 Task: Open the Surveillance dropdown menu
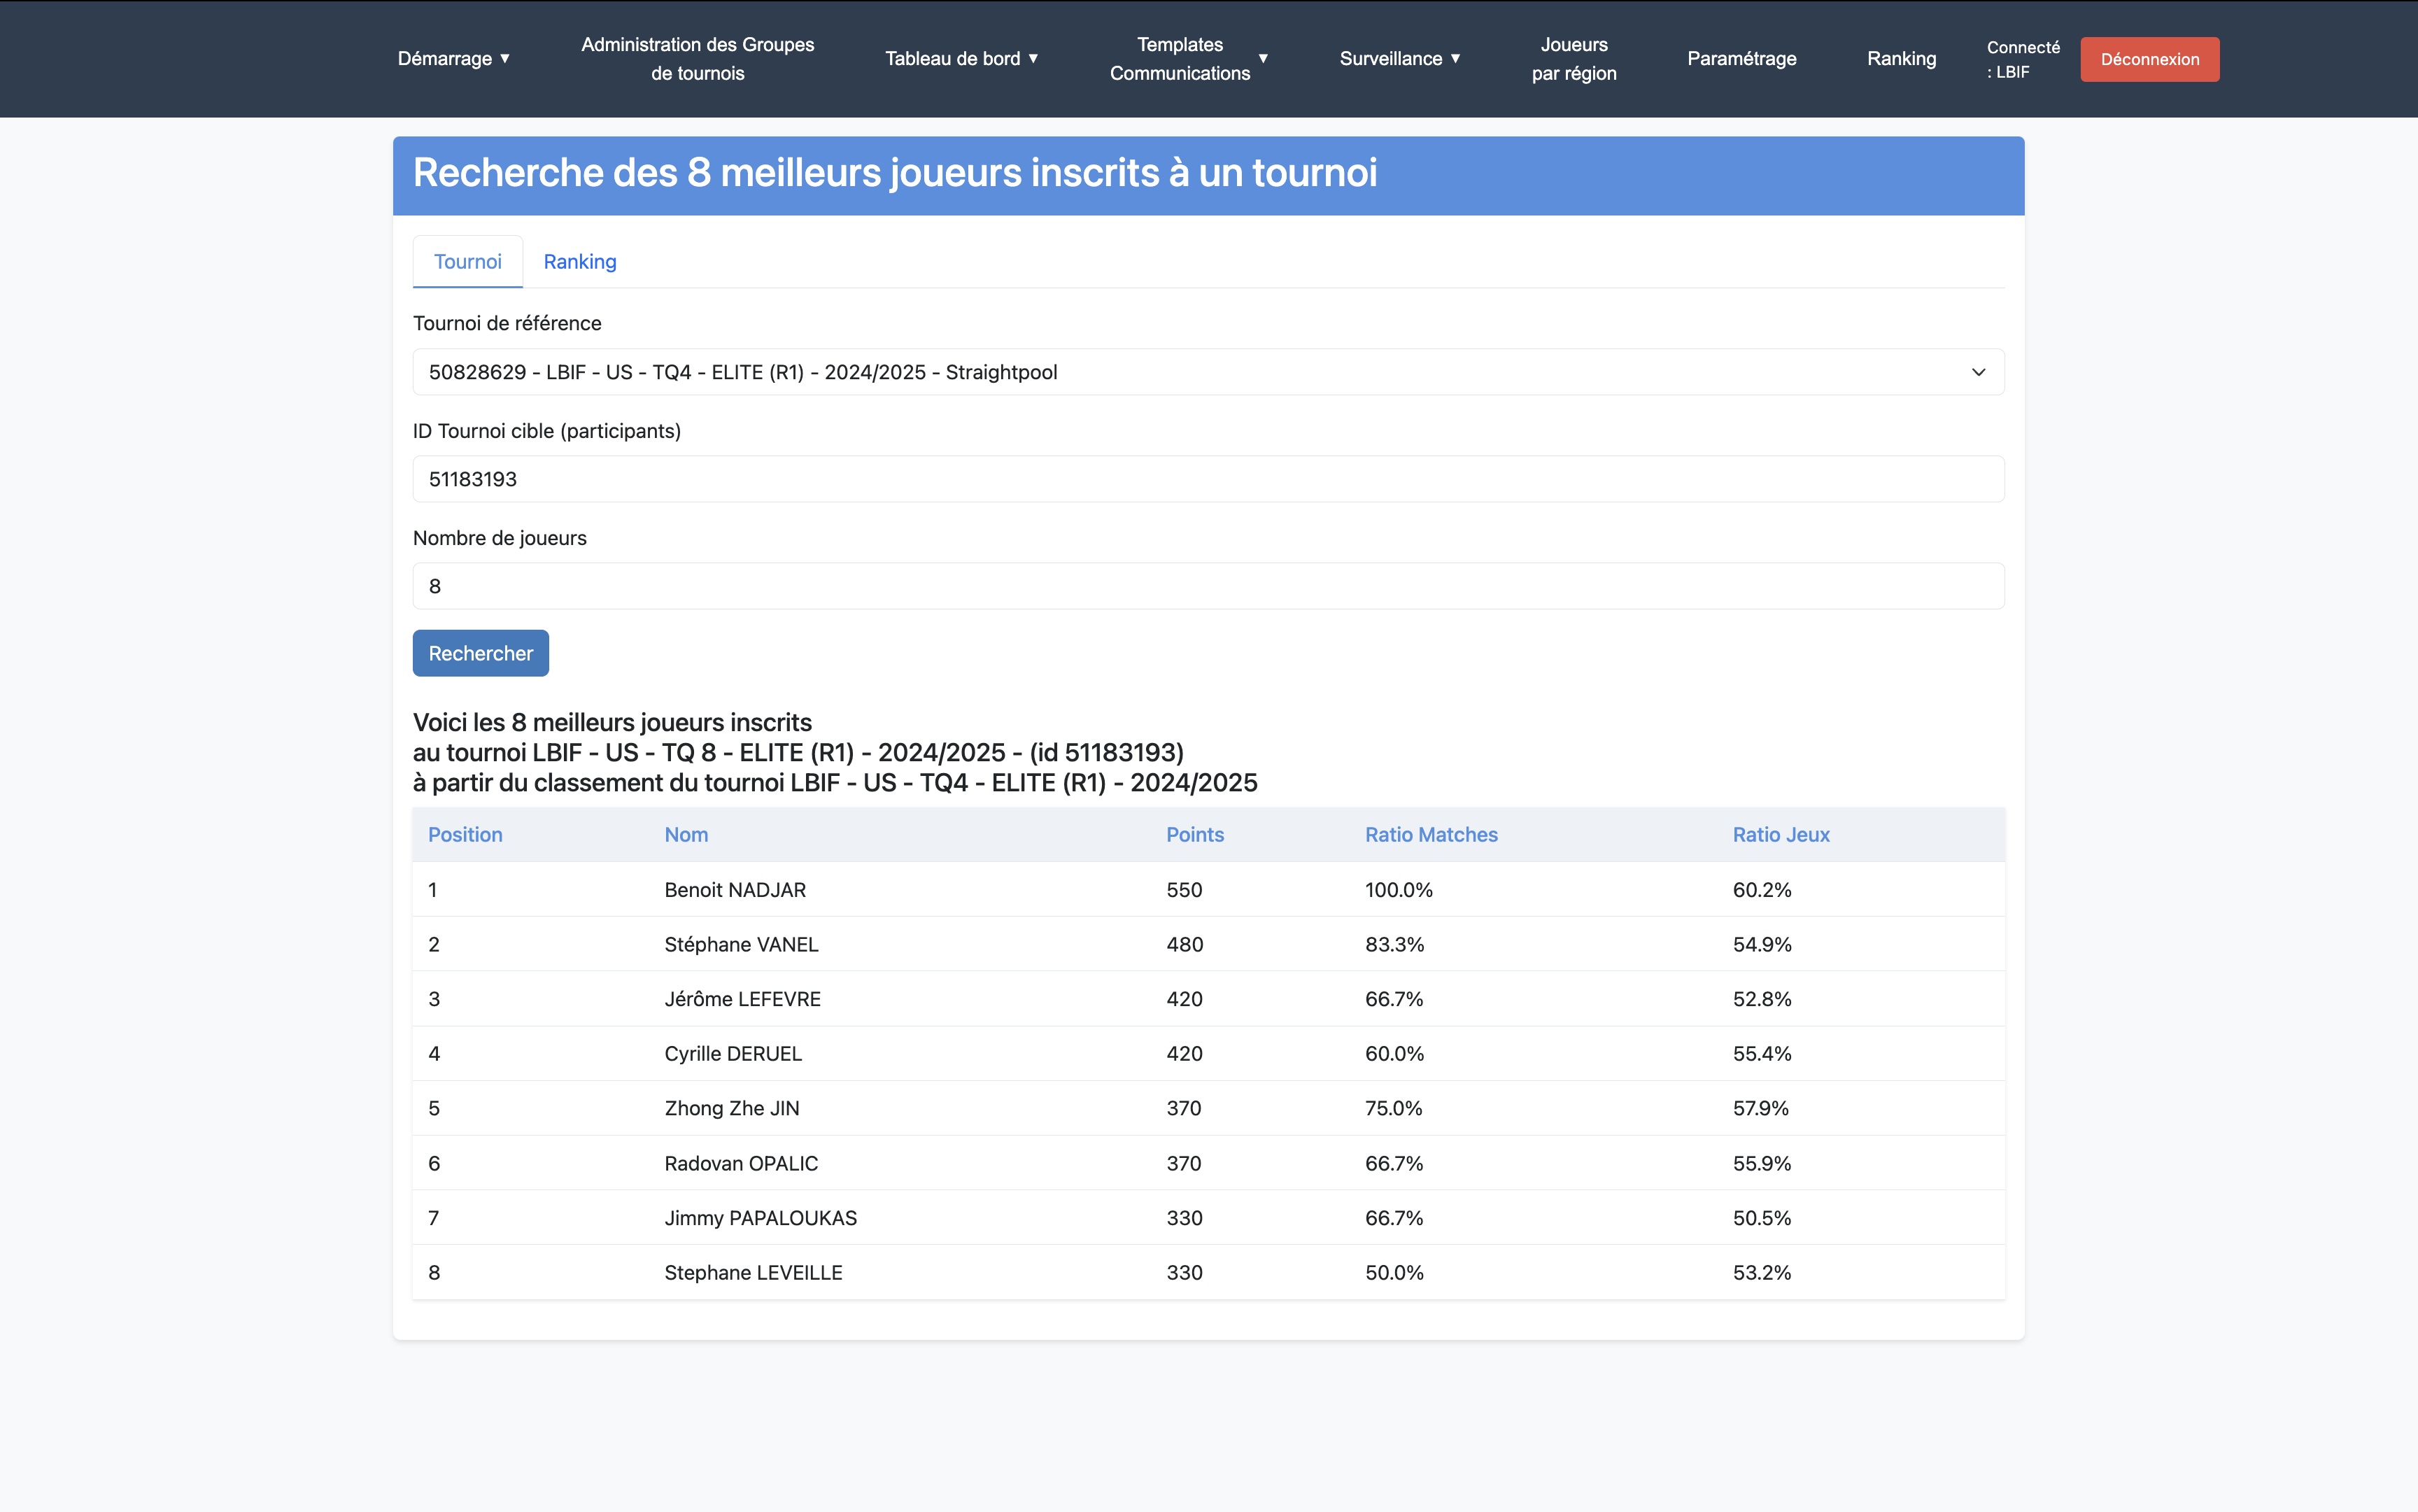pyautogui.click(x=1399, y=59)
